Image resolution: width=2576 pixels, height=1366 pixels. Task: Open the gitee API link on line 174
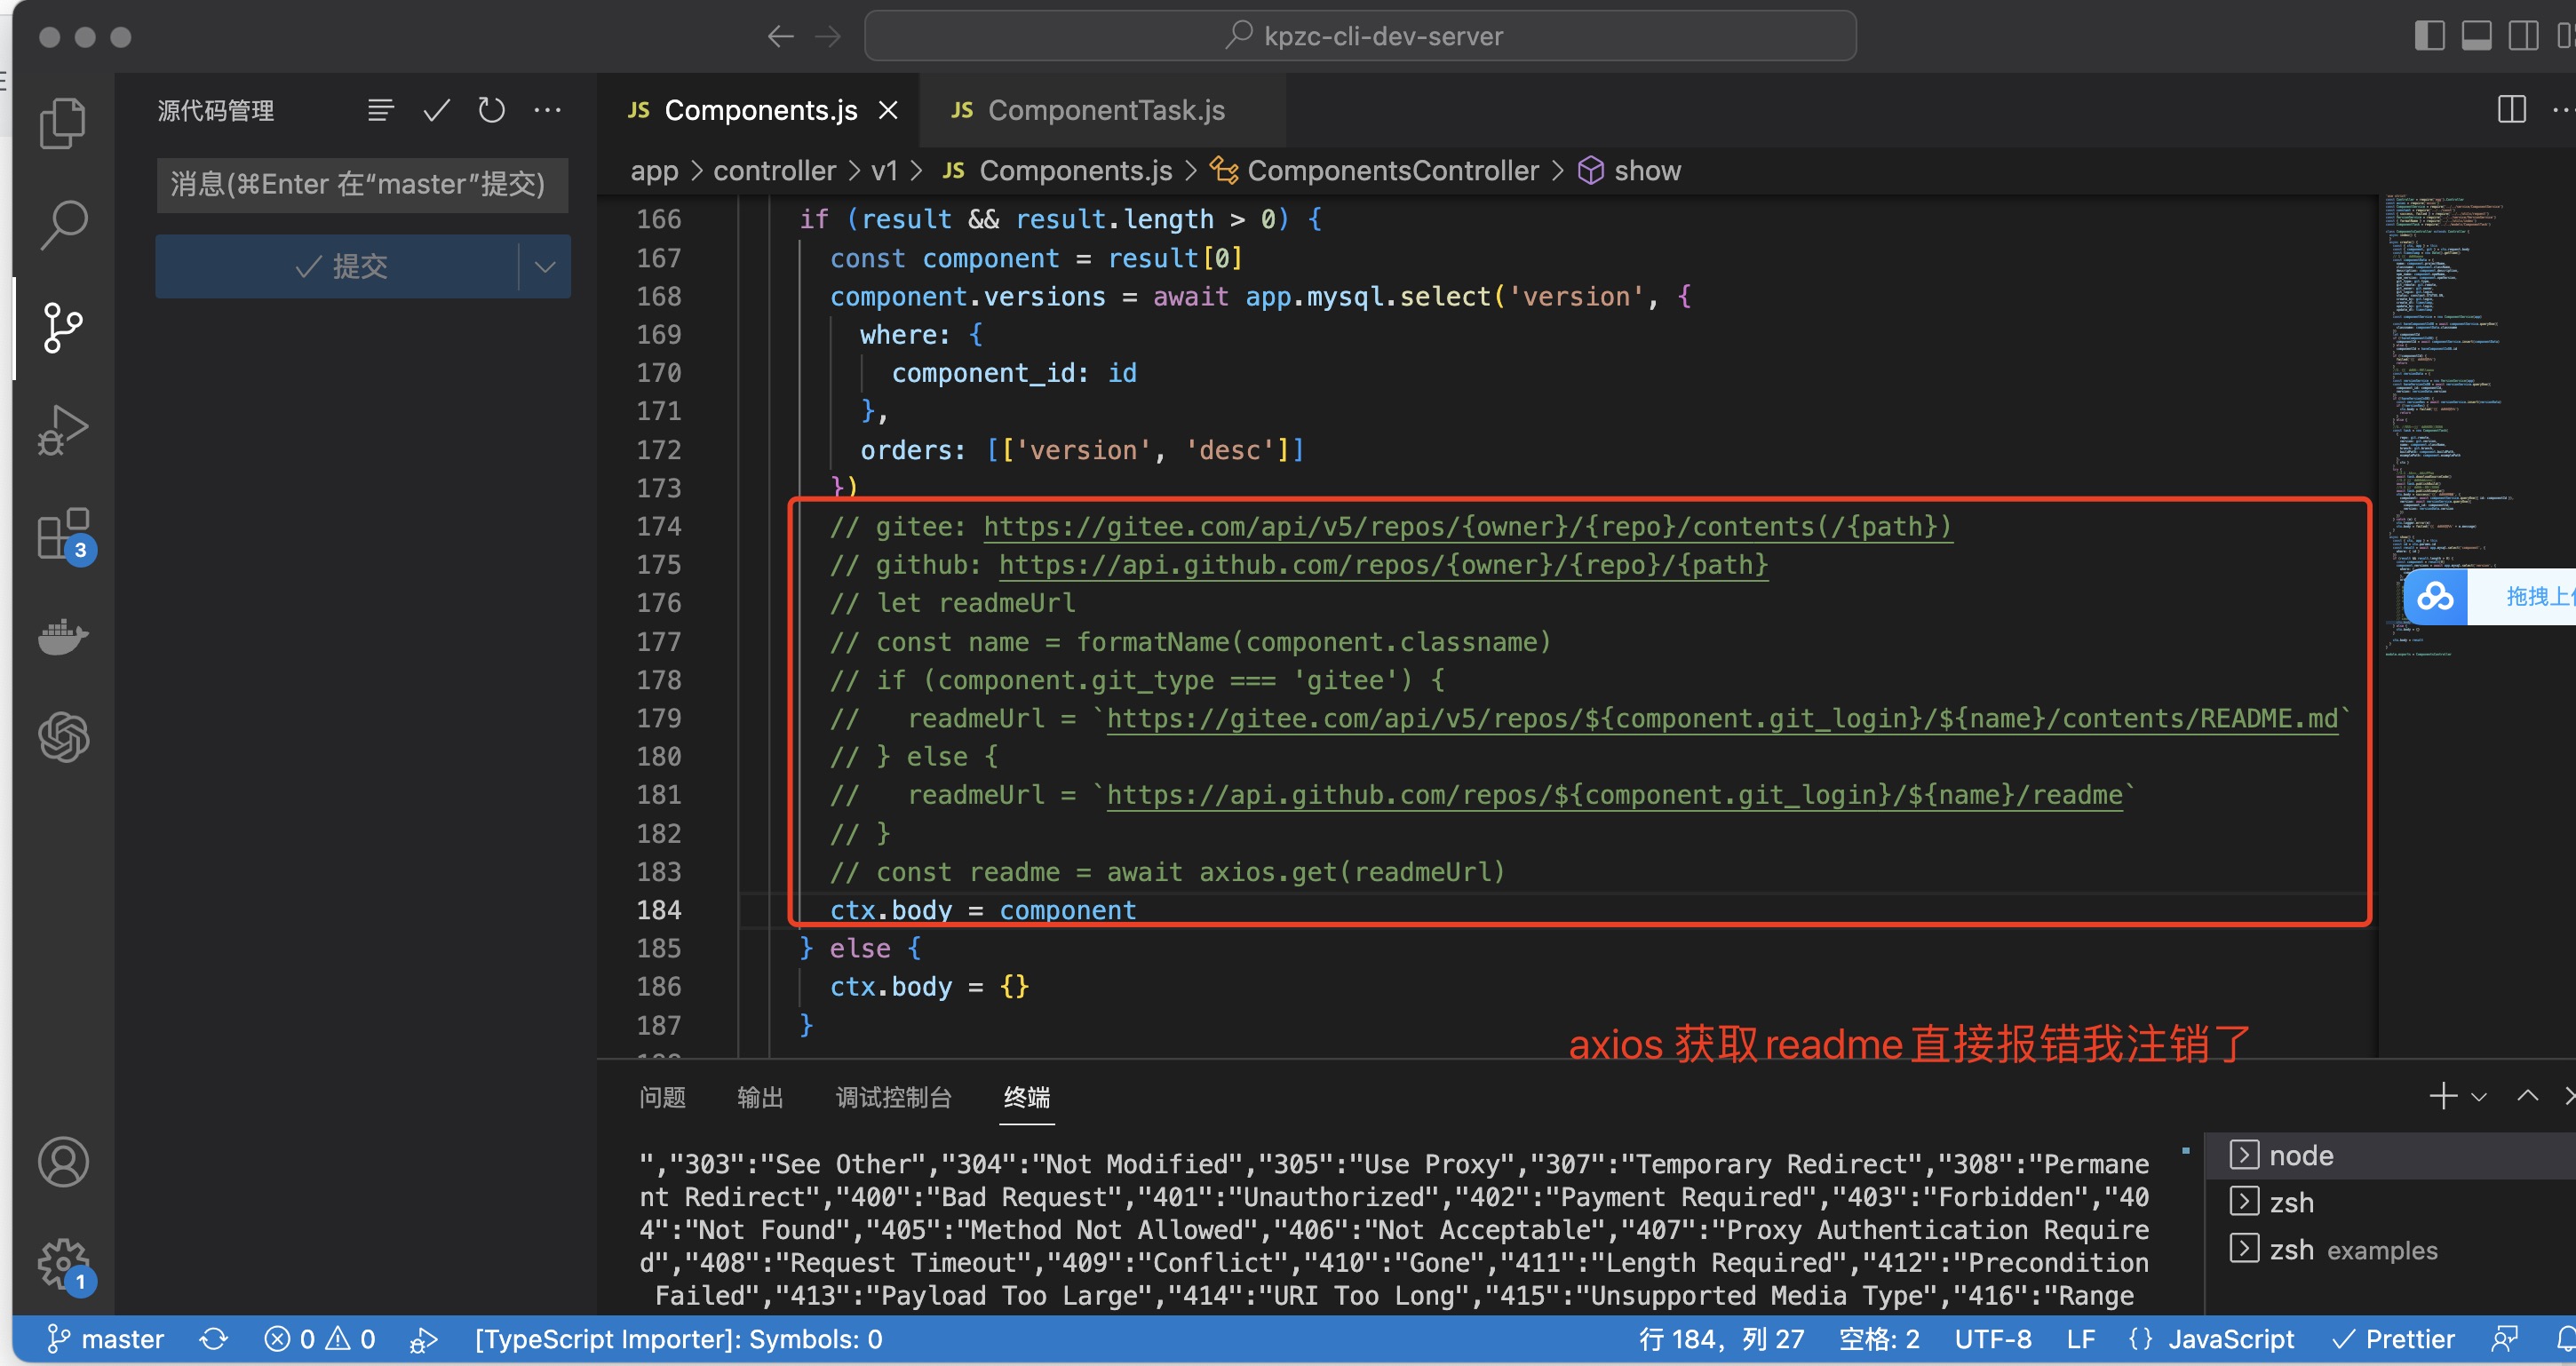click(1467, 527)
